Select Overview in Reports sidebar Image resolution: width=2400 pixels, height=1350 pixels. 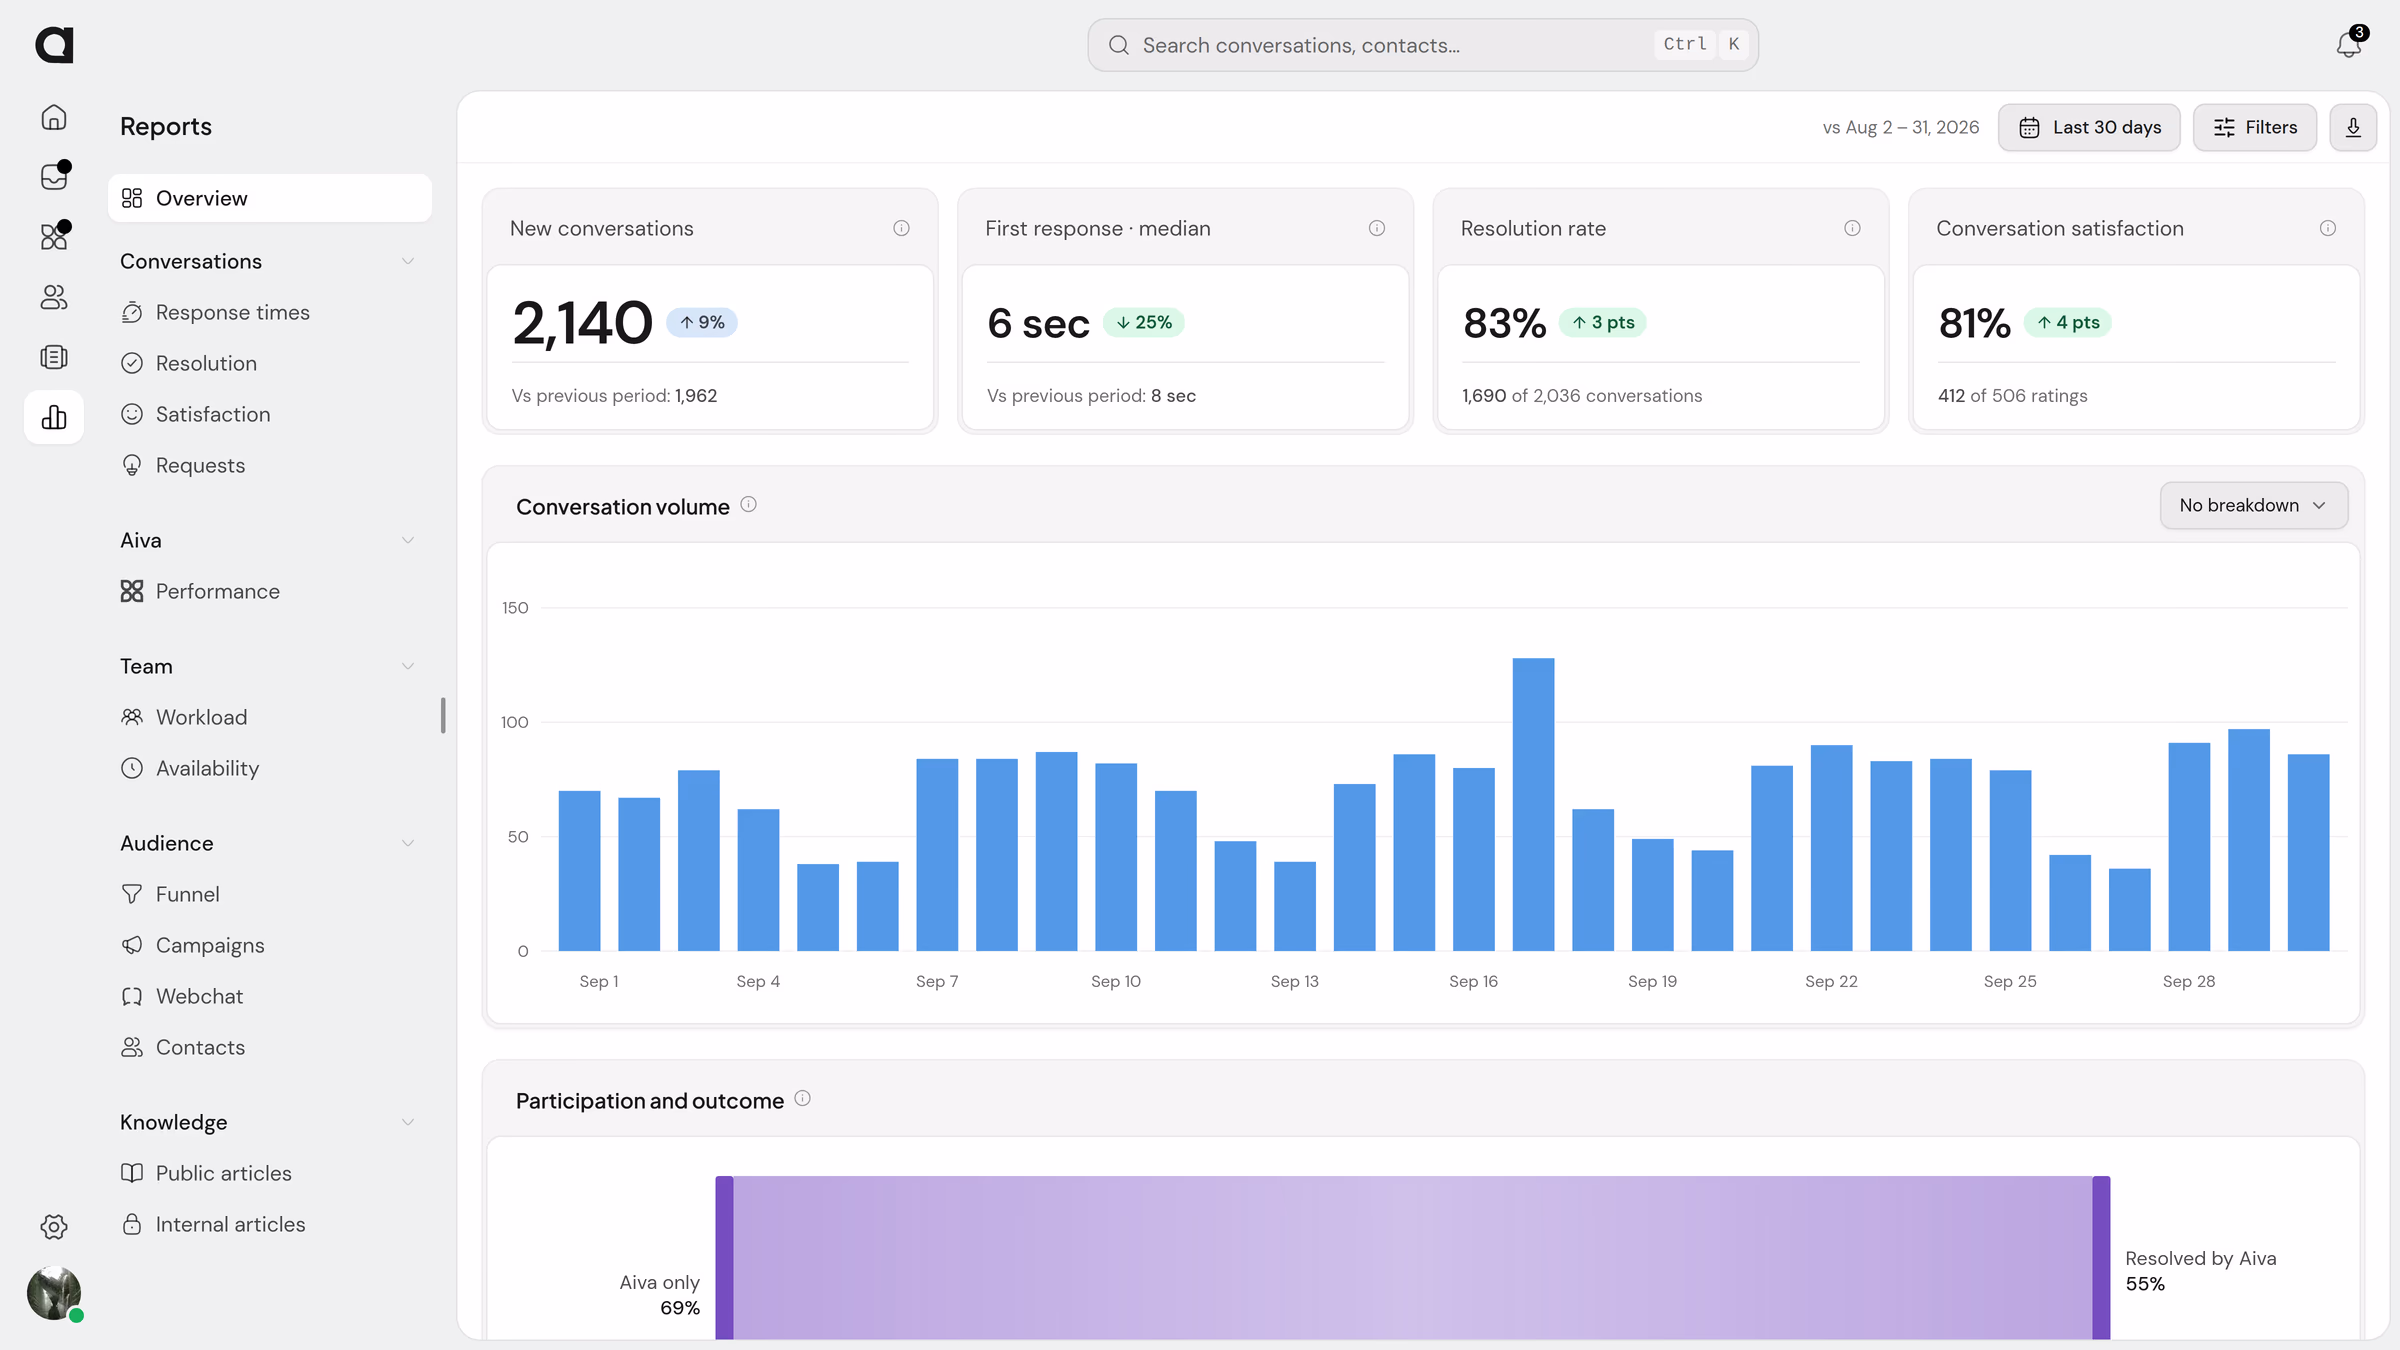(x=270, y=198)
